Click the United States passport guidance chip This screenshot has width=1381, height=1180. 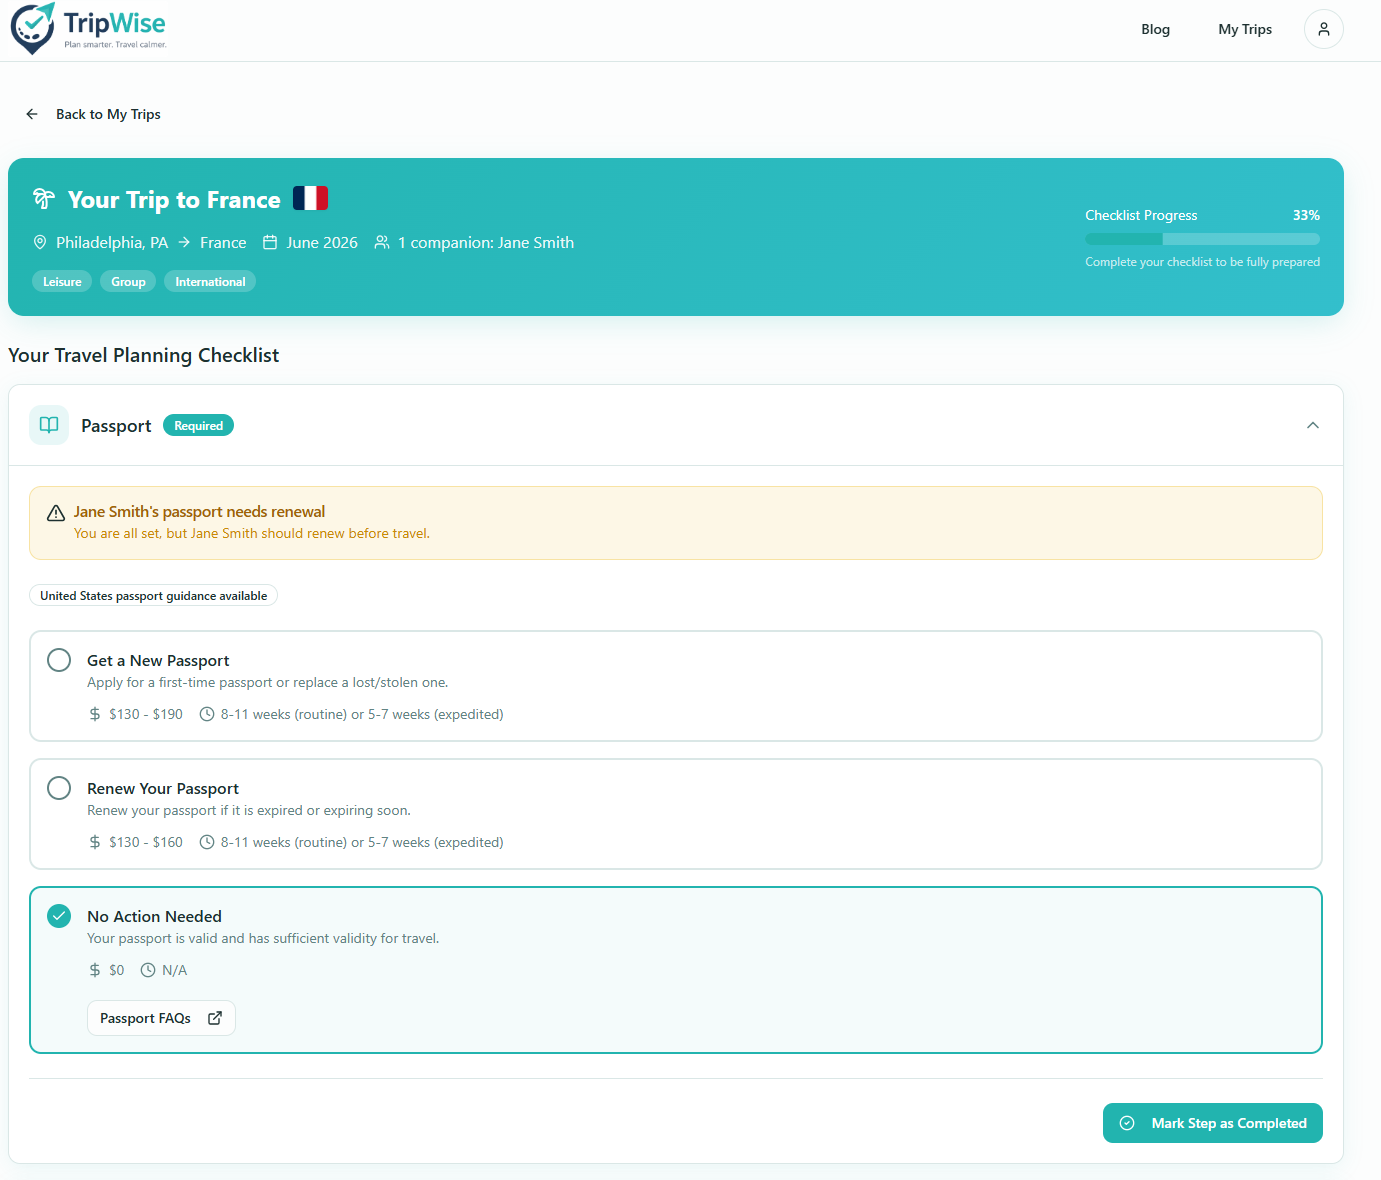click(x=152, y=595)
